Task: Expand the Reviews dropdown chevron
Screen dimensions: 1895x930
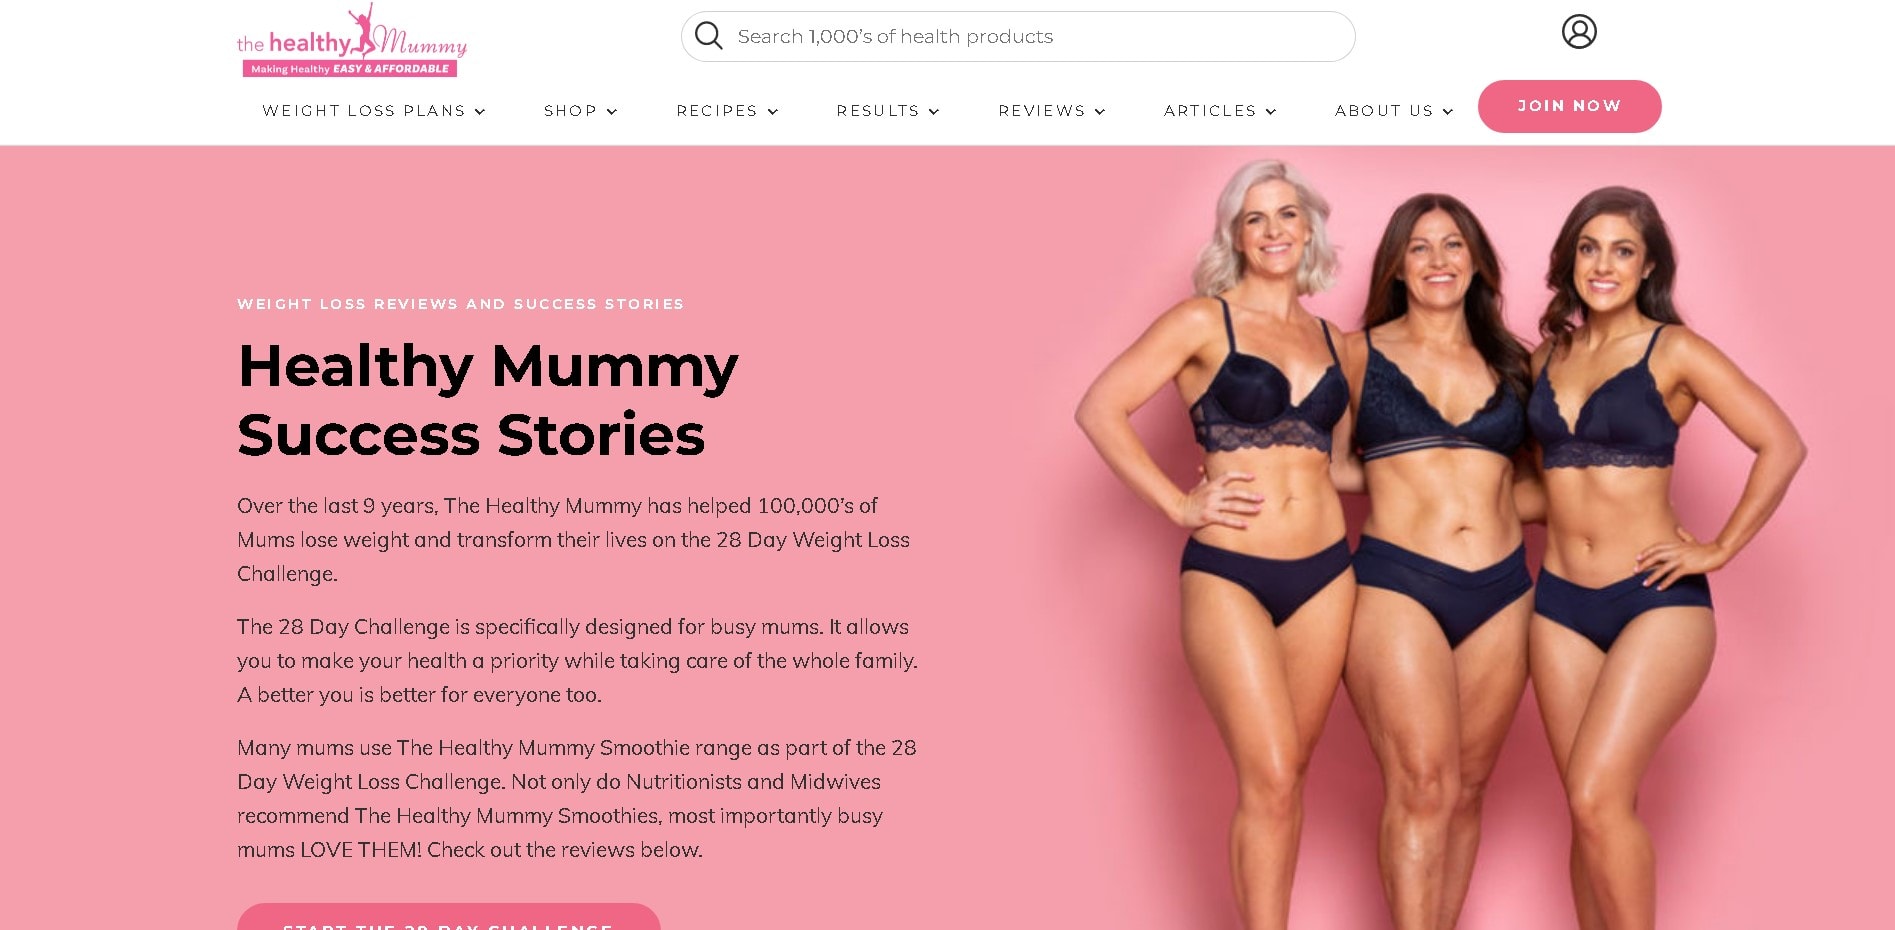Action: tap(1100, 112)
